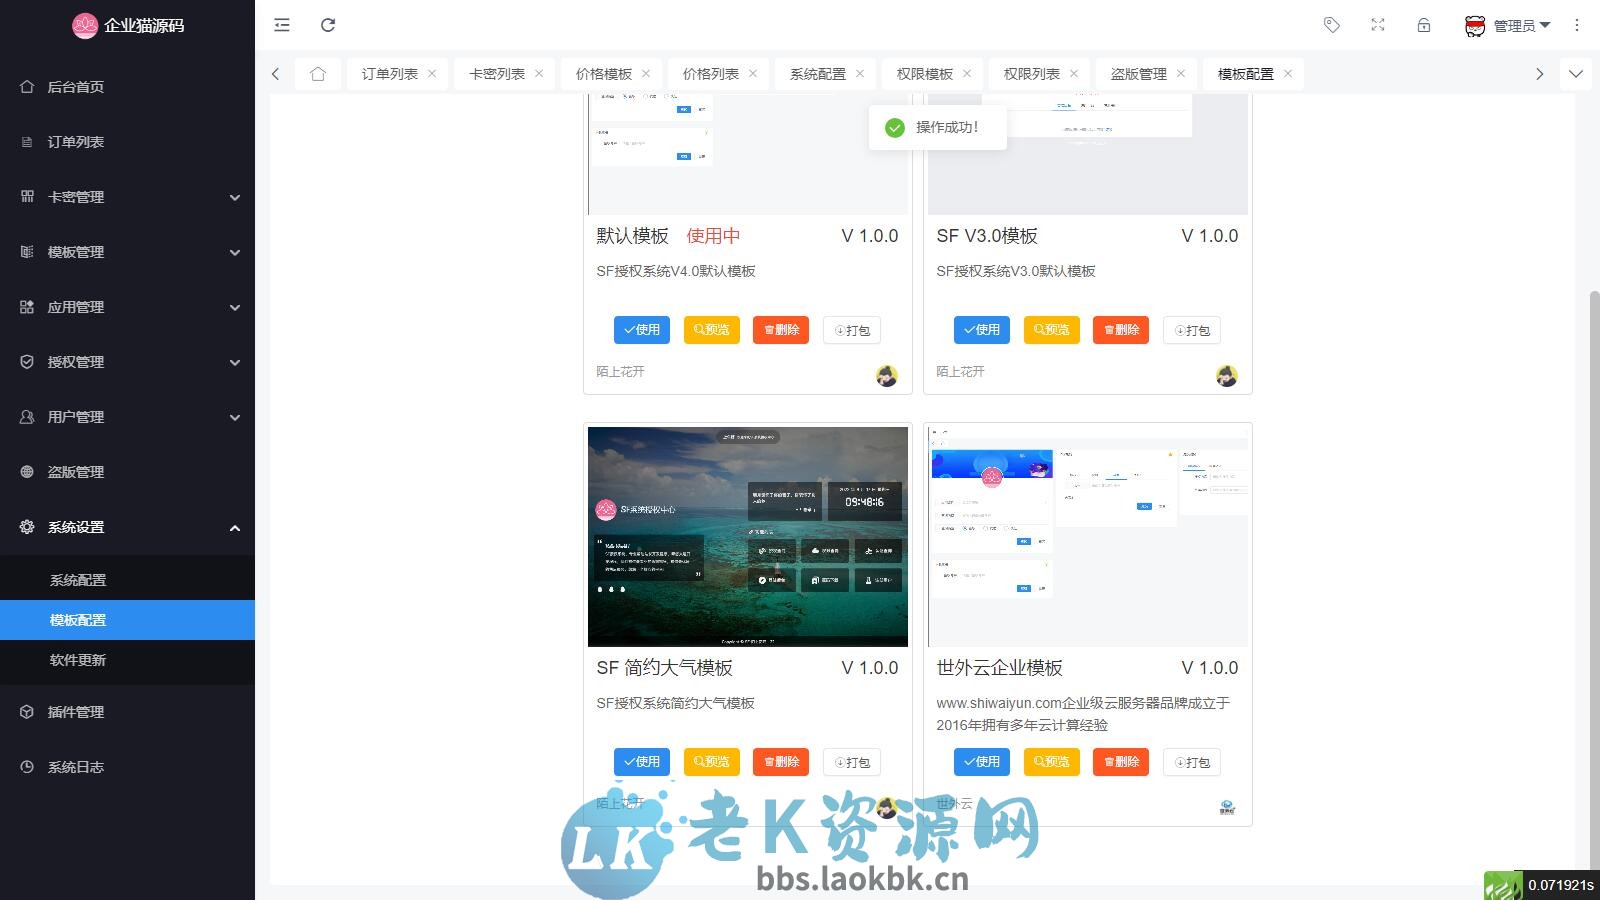Collapse the sidebar with the hamburger icon
The height and width of the screenshot is (900, 1600).
pyautogui.click(x=281, y=25)
